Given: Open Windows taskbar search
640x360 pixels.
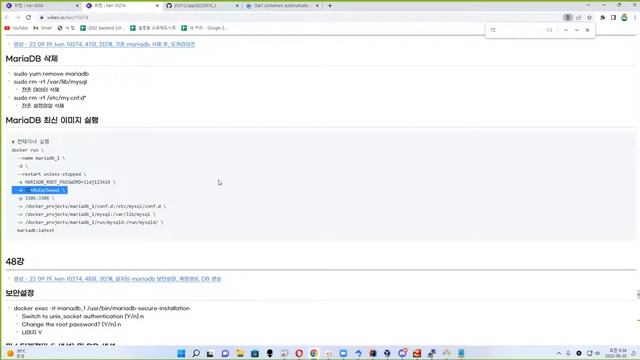Looking at the screenshot, I should [196, 353].
